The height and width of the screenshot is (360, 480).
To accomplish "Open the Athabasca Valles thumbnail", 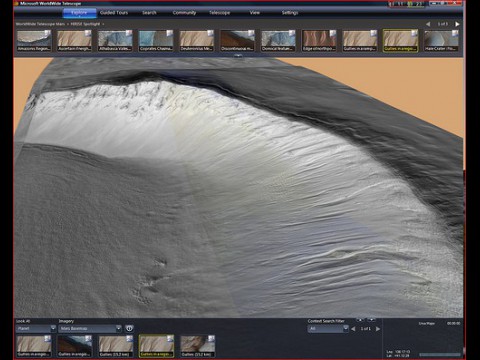I will 115,41.
